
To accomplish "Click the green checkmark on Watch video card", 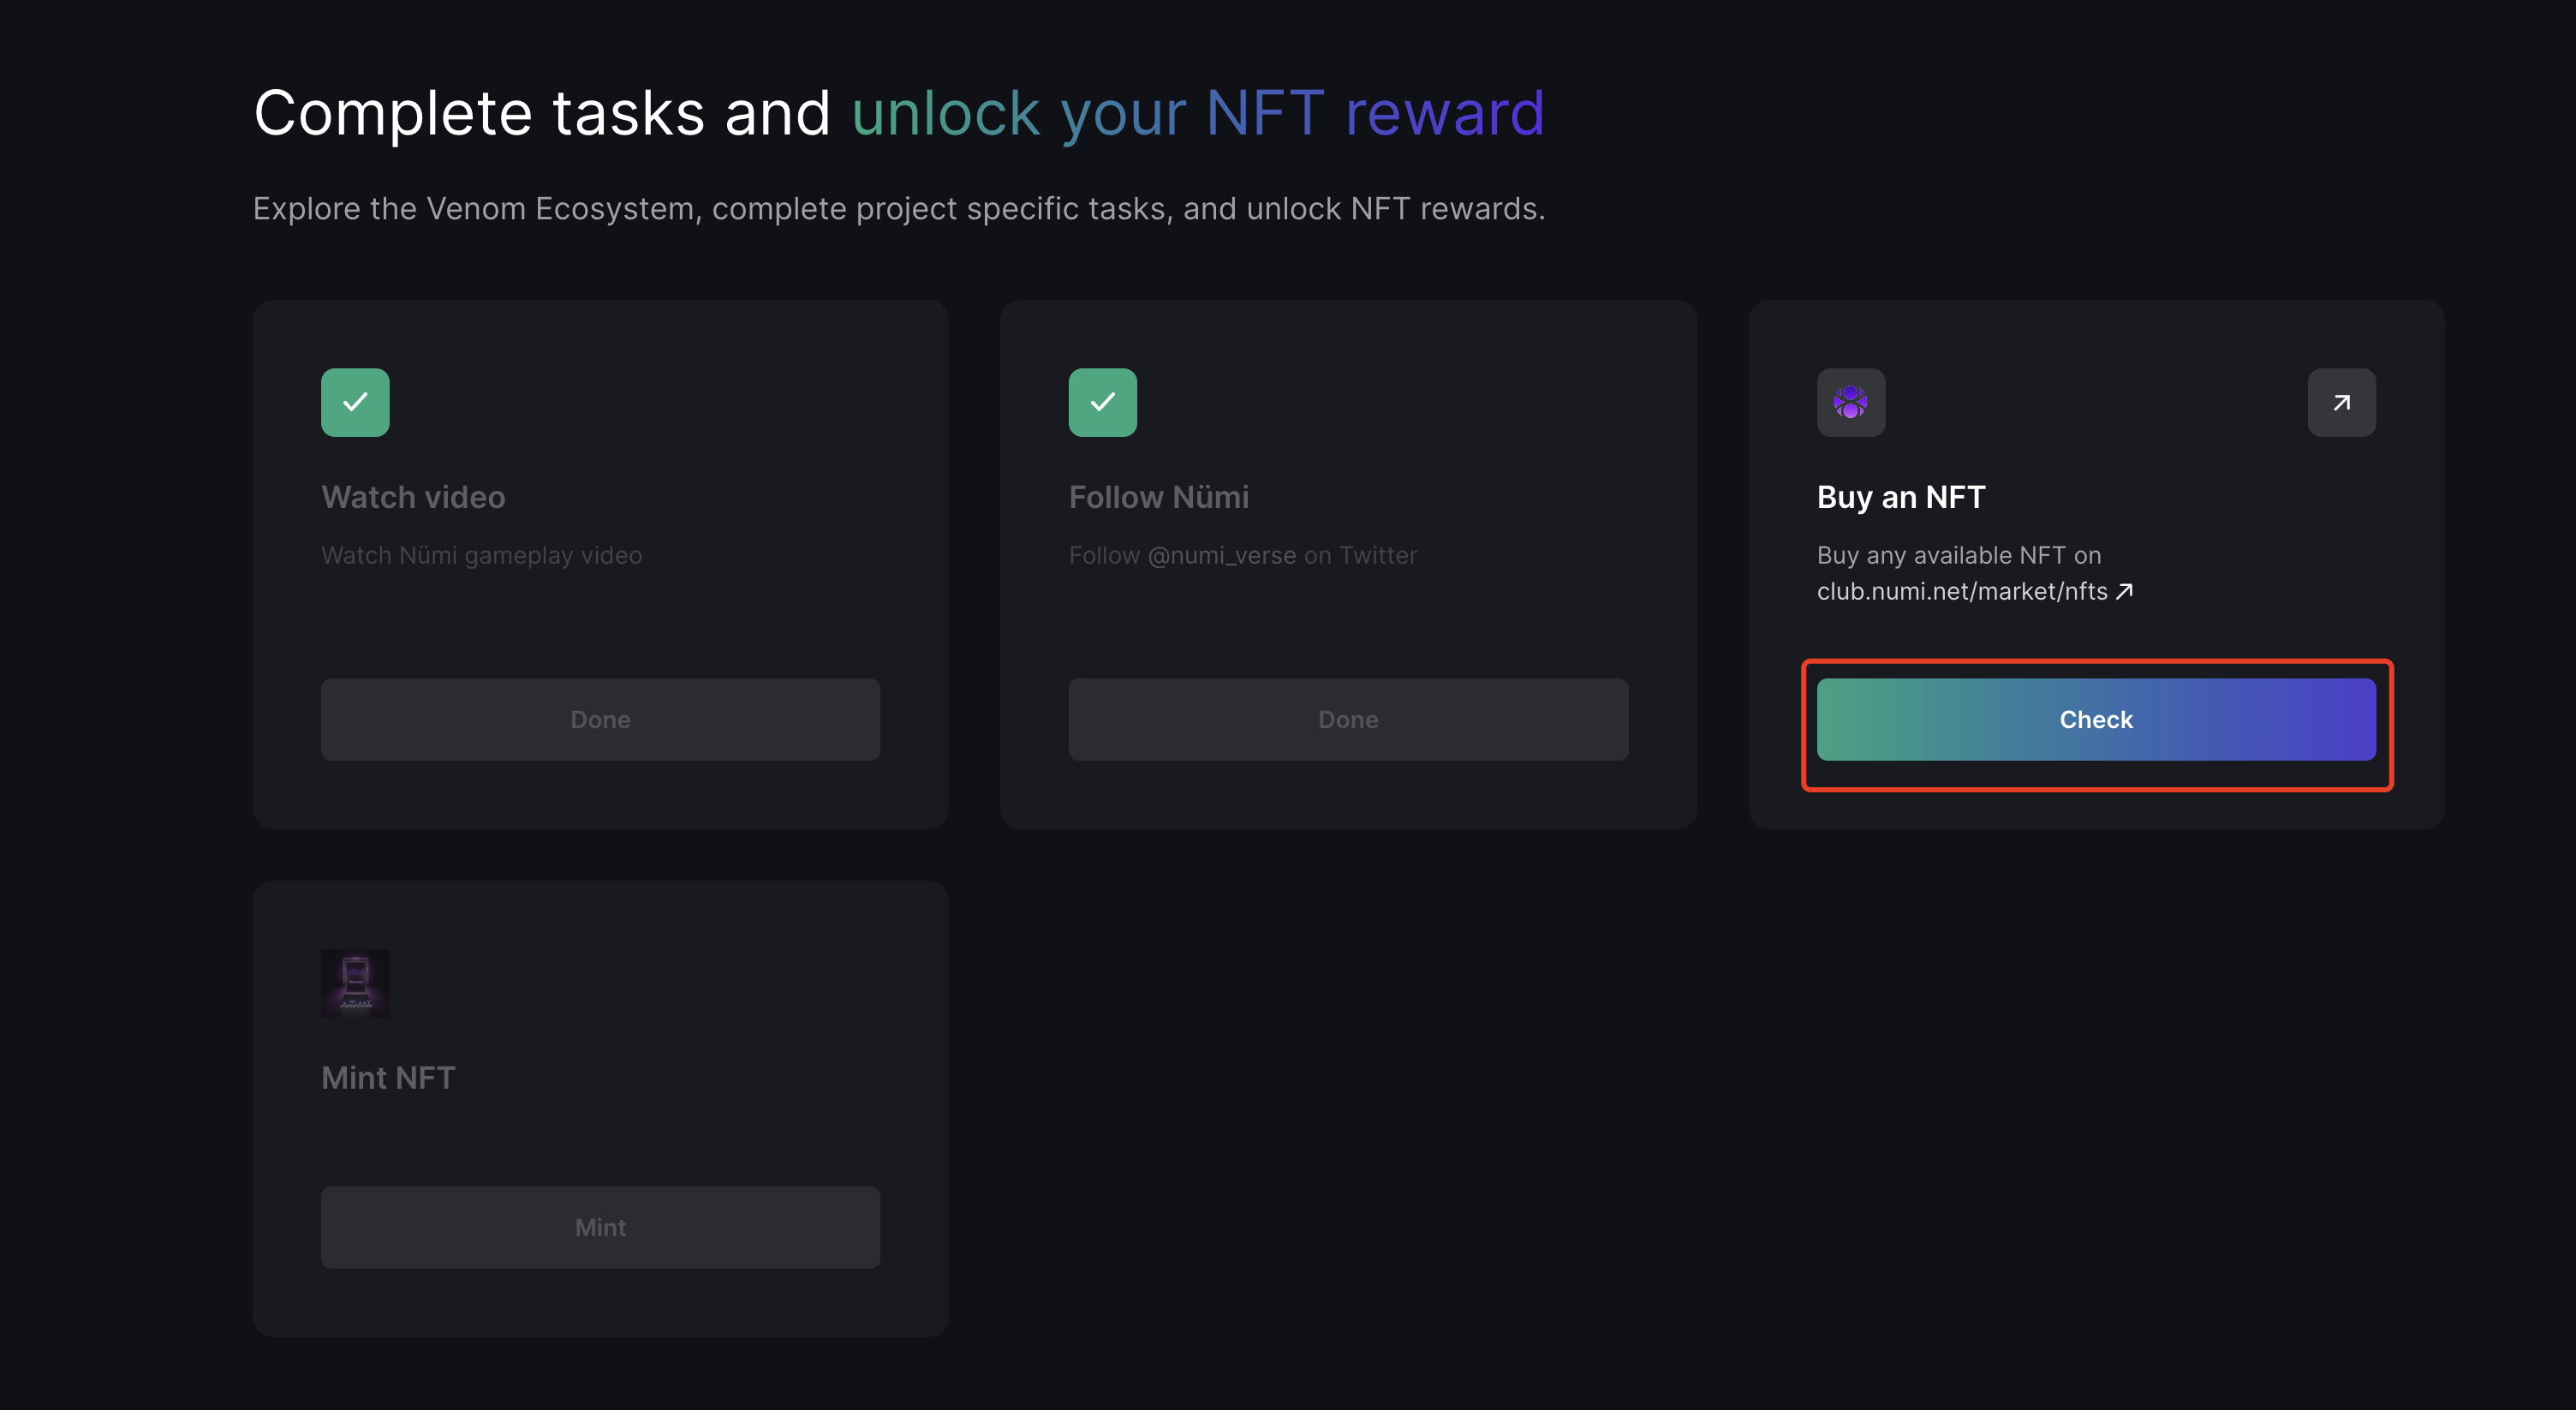I will [355, 402].
